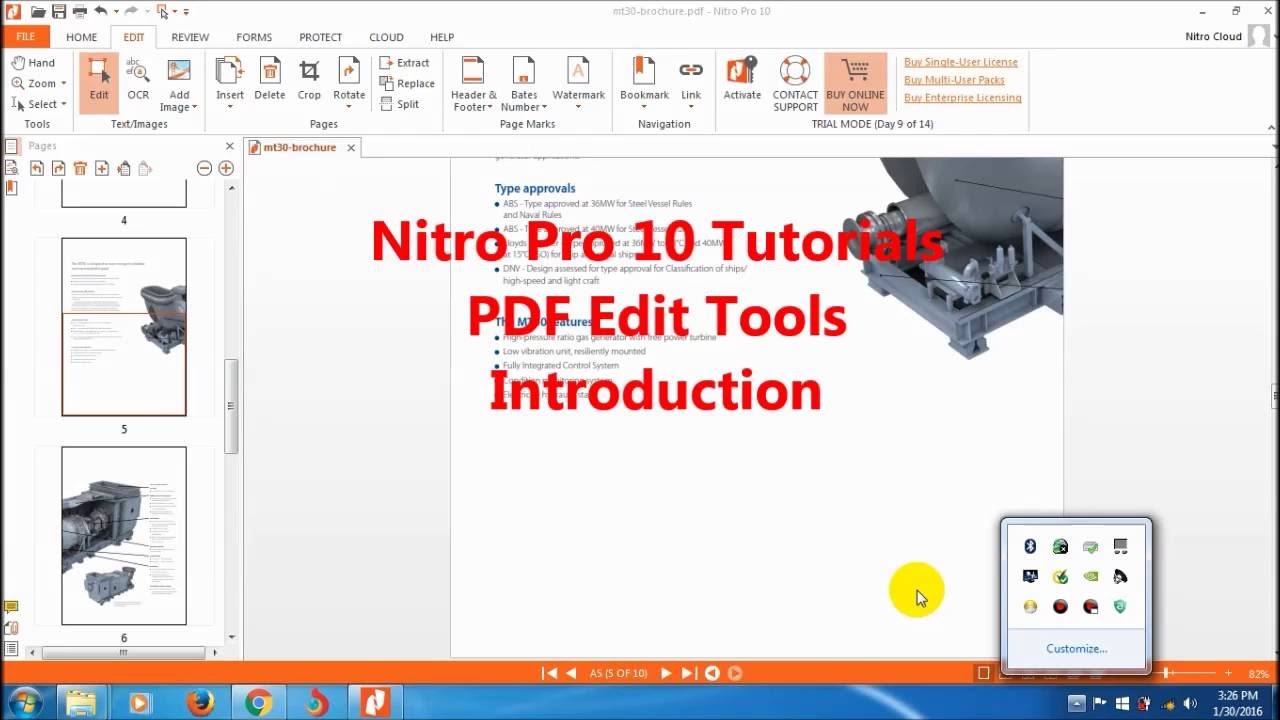This screenshot has width=1280, height=720.
Task: Click Pages panel vertical scrollbar
Action: click(231, 406)
